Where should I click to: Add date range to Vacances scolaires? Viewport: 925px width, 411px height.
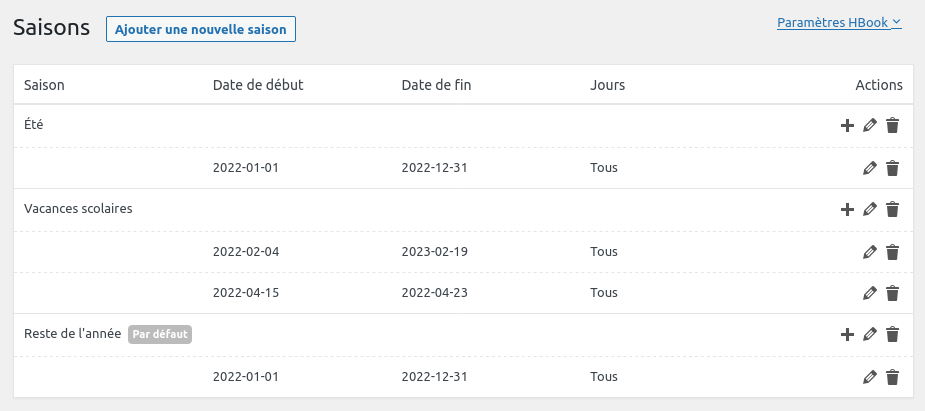(x=847, y=209)
